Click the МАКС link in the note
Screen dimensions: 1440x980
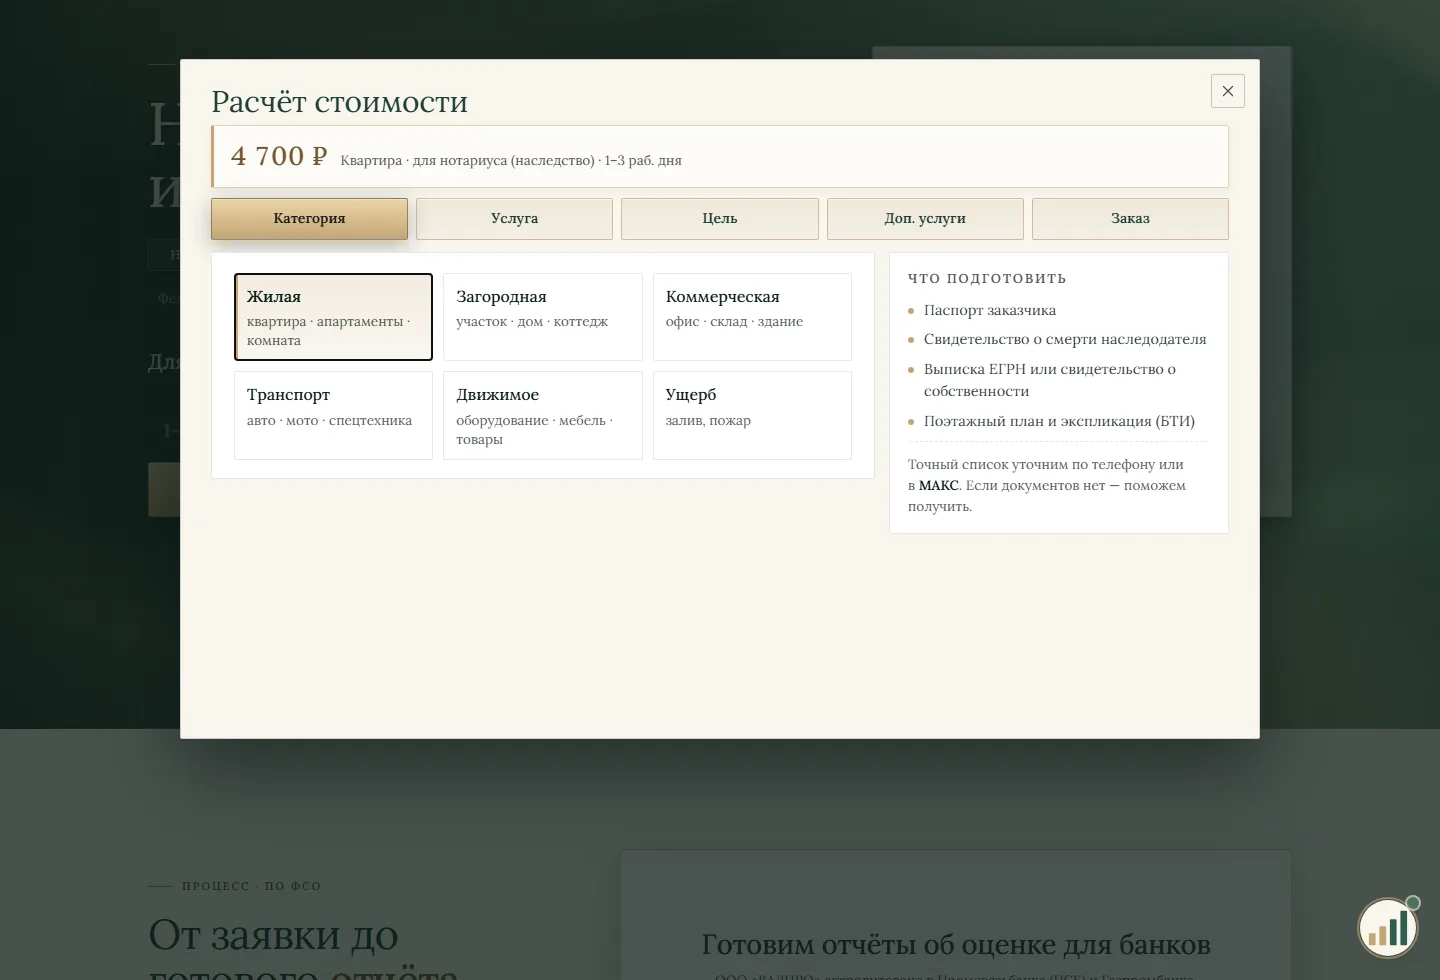(x=939, y=486)
